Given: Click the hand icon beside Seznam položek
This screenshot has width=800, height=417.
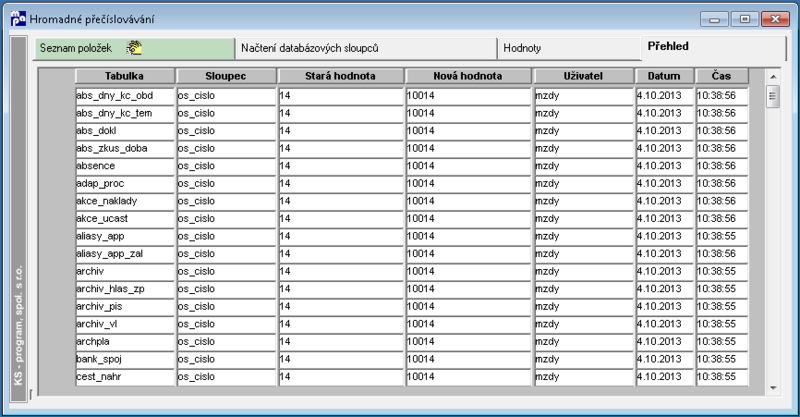Looking at the screenshot, I should (134, 48).
